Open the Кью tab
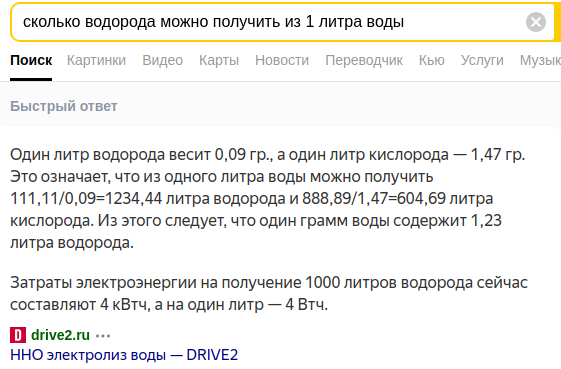The image size is (561, 369). (x=432, y=60)
